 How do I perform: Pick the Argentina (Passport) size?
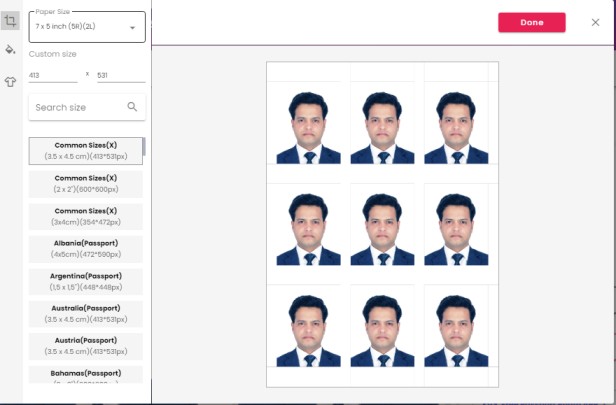point(85,281)
